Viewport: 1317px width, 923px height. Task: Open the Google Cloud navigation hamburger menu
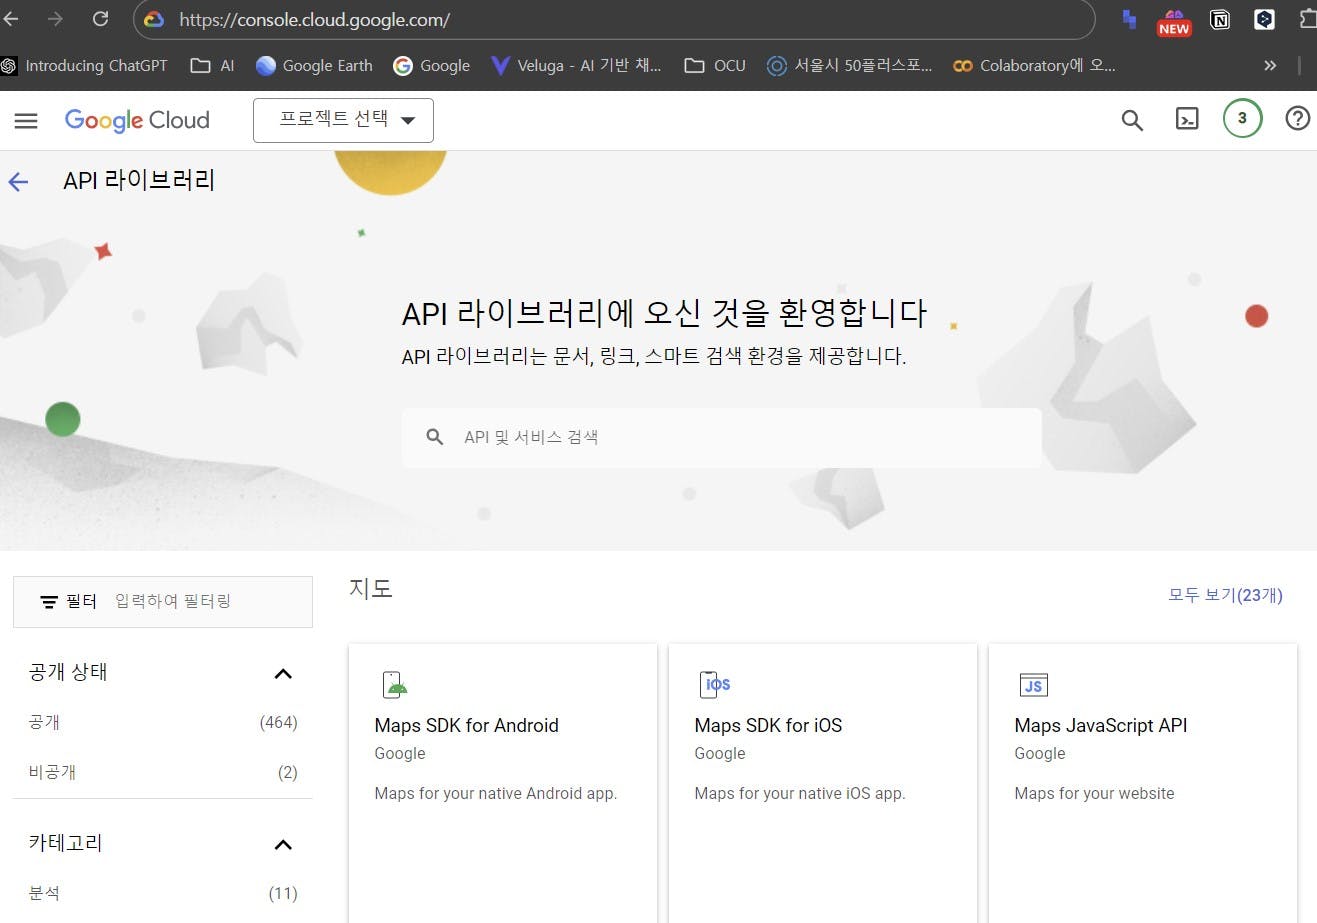pyautogui.click(x=26, y=121)
